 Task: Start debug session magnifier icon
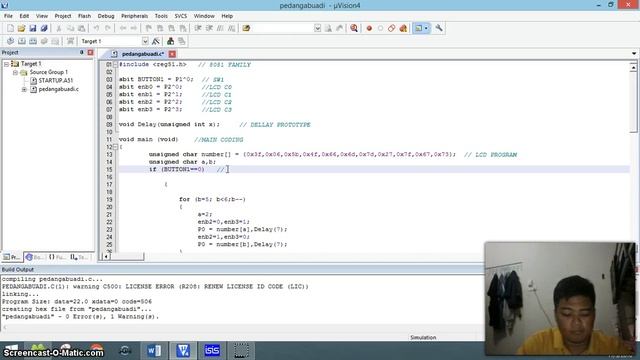(354, 28)
